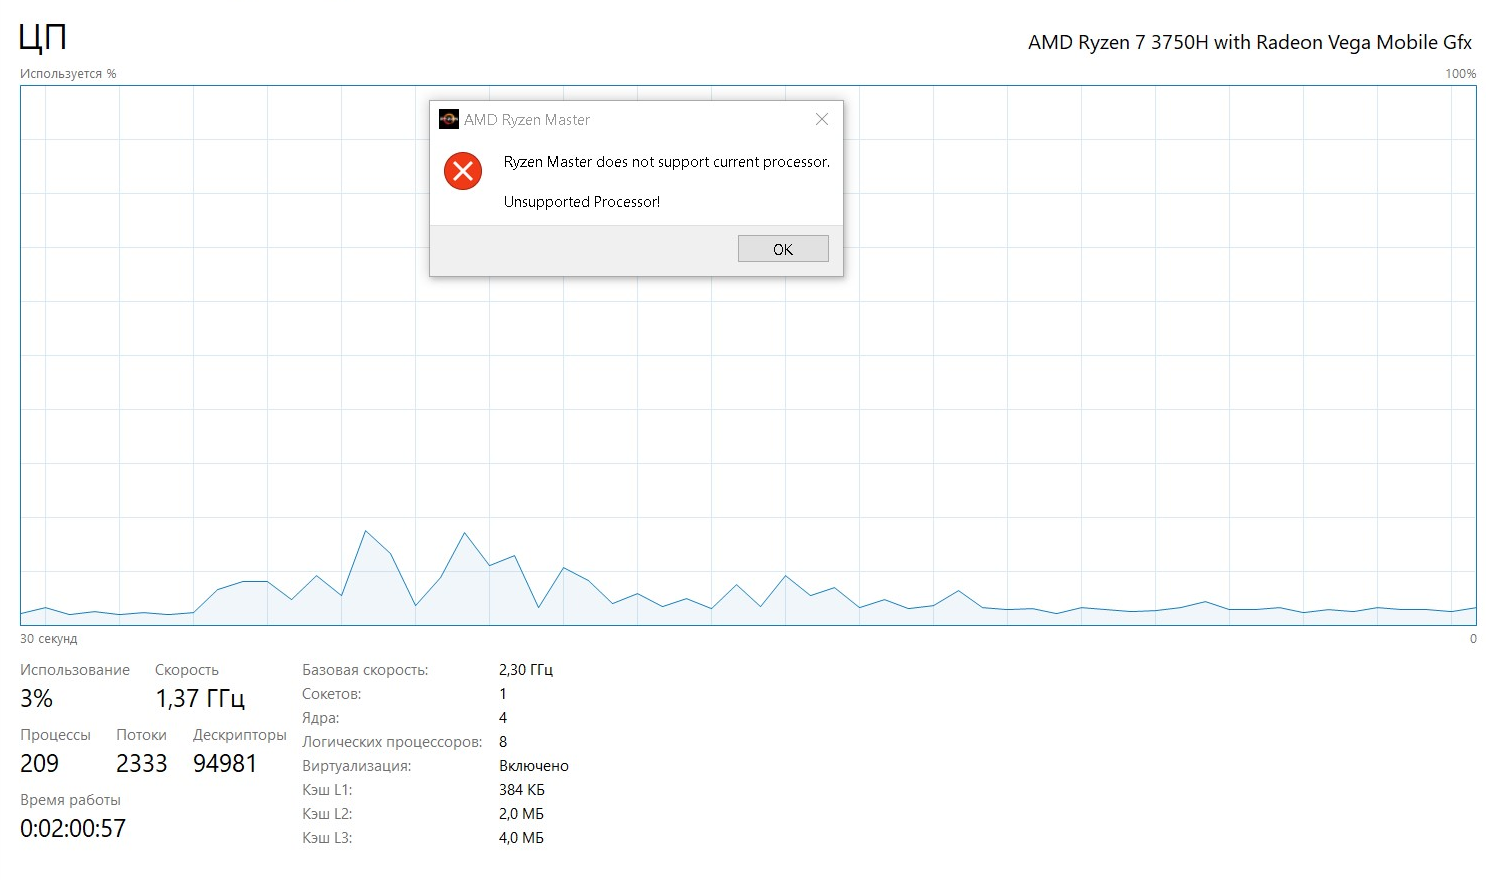Click the 'Unsupported Processor!' message text

[x=582, y=202]
